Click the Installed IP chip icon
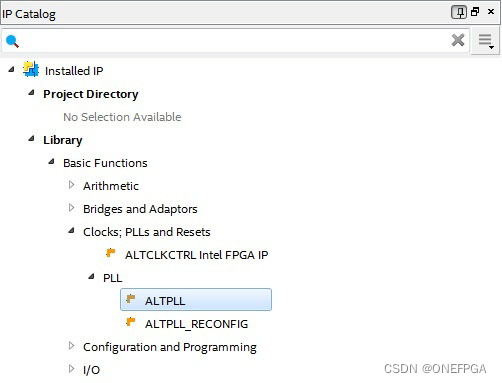 (31, 69)
